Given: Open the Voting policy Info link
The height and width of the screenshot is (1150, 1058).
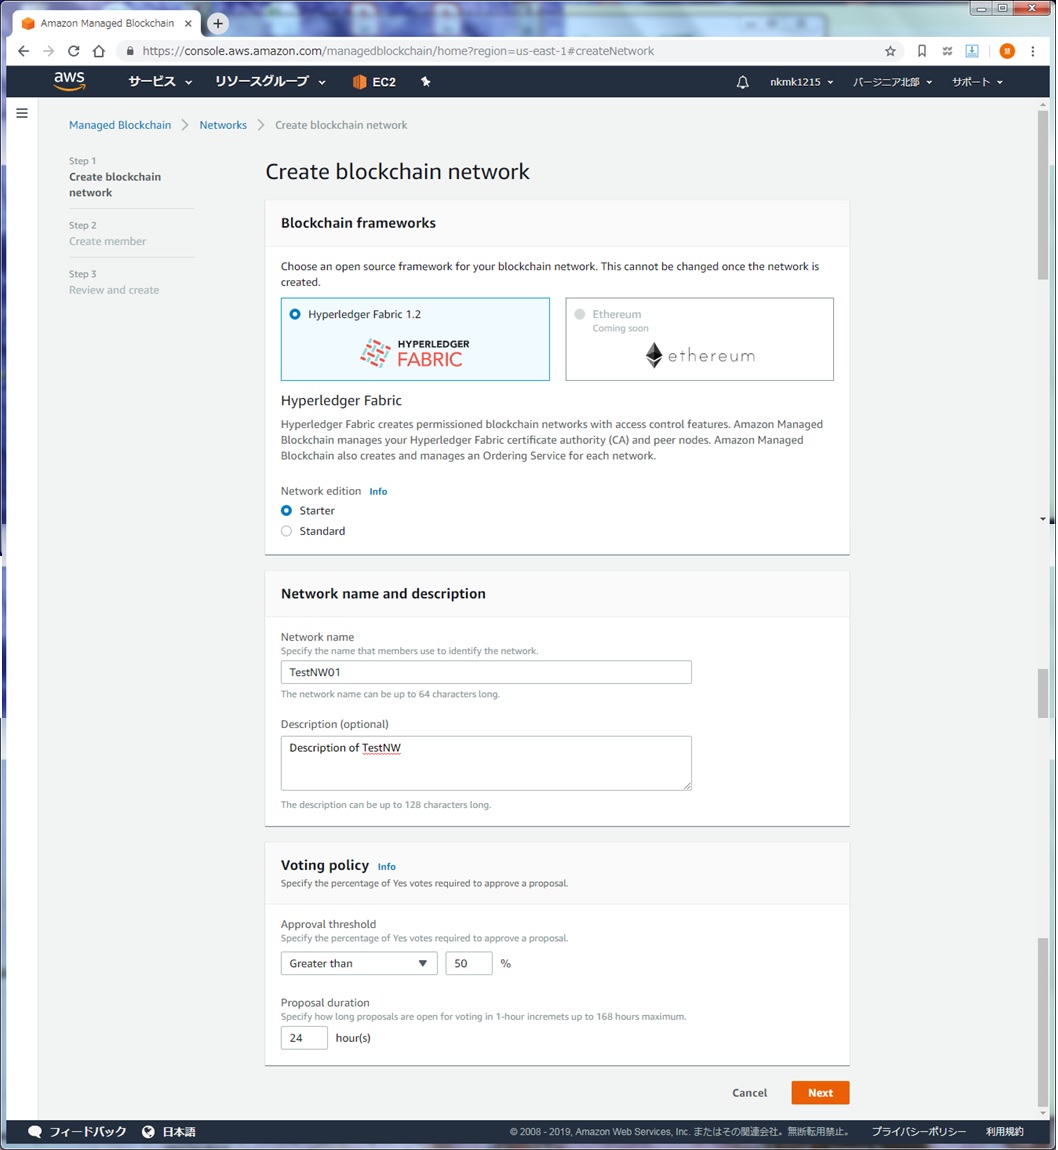Looking at the screenshot, I should pos(386,866).
